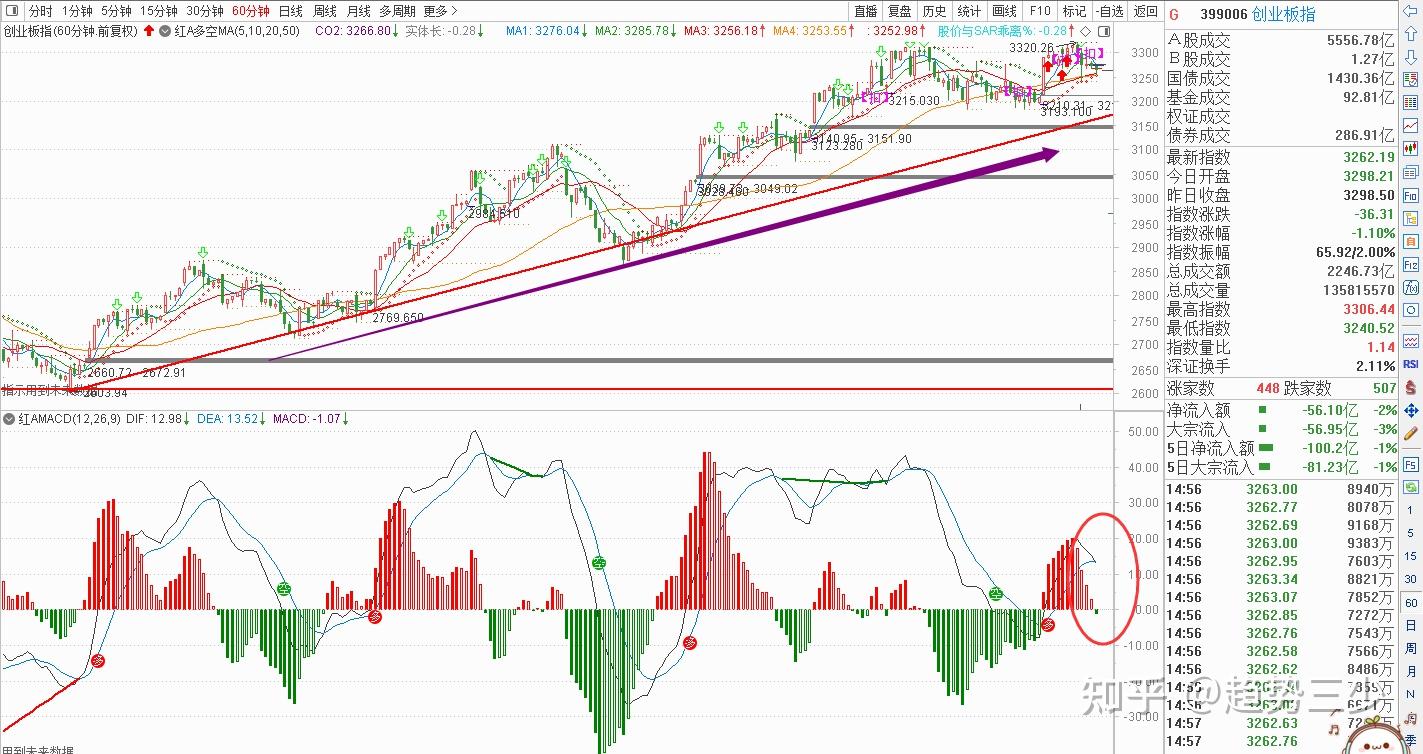The height and width of the screenshot is (754, 1423).
Task: Select the 15分钟 period tab
Action: pos(159,11)
